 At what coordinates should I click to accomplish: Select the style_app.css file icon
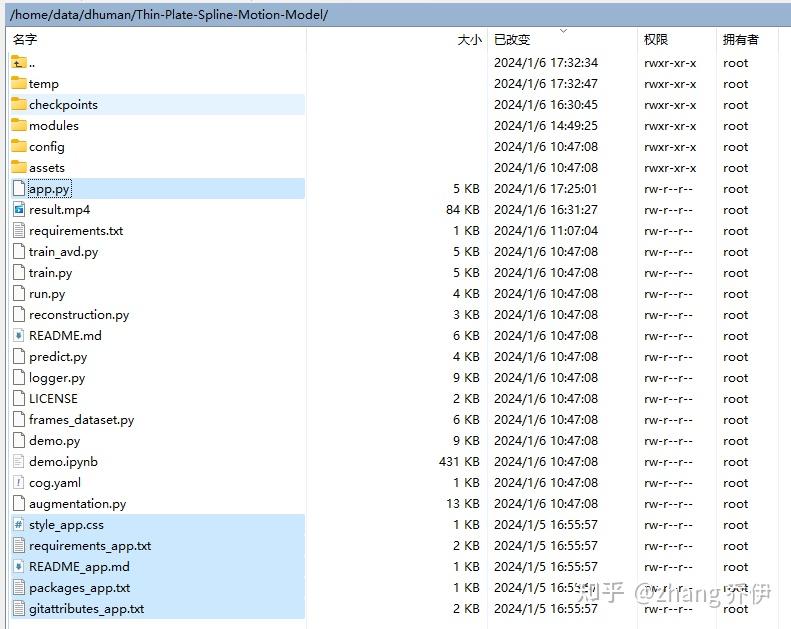click(x=19, y=525)
